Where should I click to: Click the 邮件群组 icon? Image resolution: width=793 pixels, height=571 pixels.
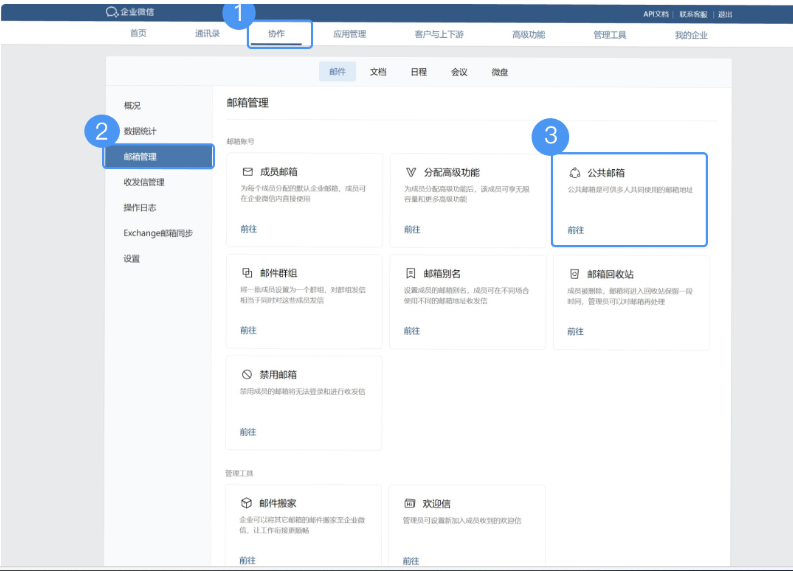click(x=247, y=272)
